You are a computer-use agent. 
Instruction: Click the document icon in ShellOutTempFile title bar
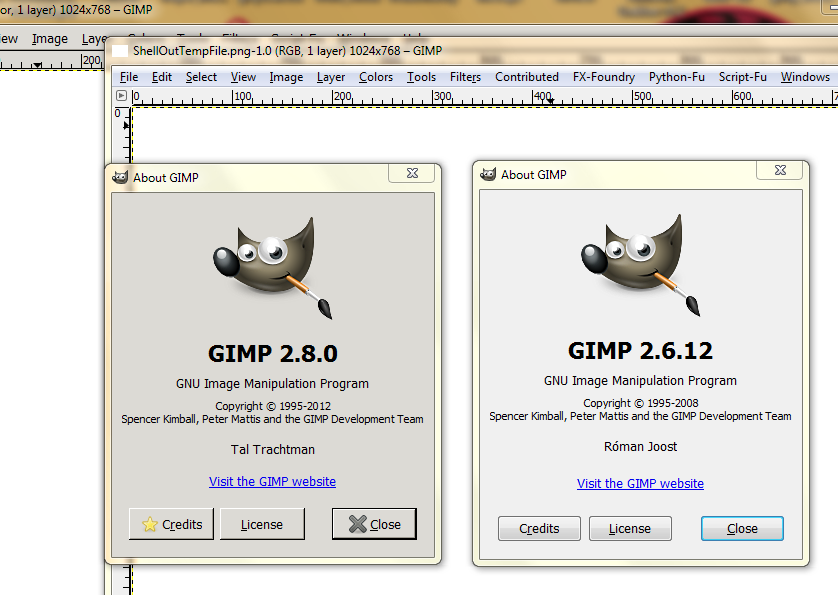click(120, 51)
